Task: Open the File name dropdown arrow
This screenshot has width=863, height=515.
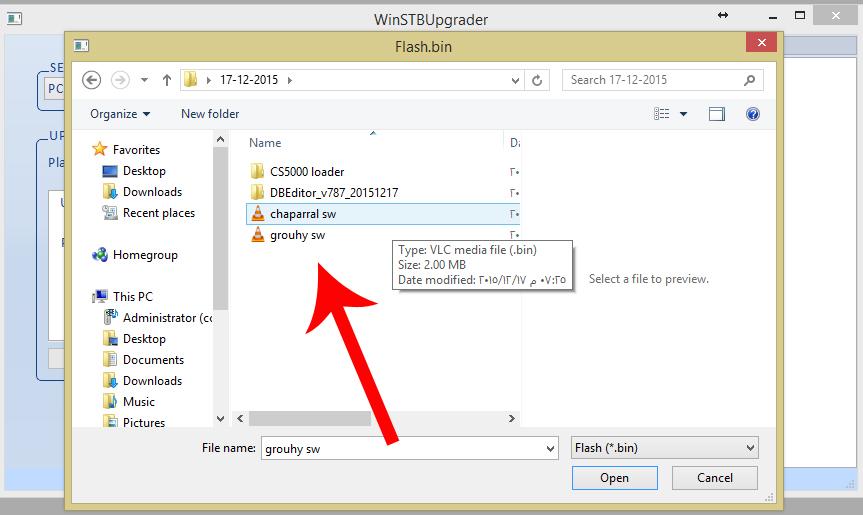Action: (550, 448)
